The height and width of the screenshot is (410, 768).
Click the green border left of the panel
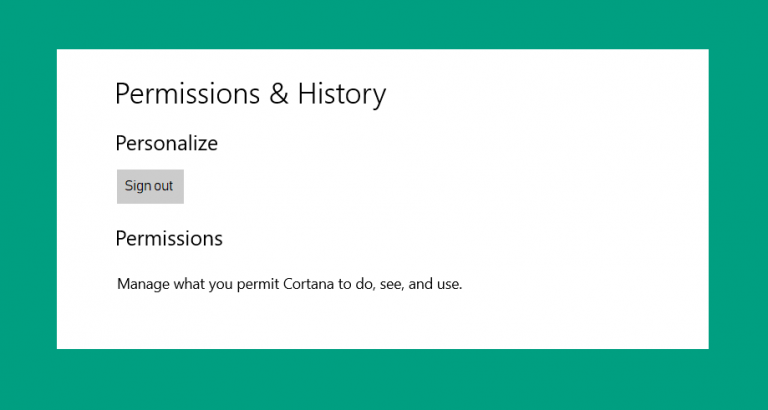pyautogui.click(x=28, y=199)
